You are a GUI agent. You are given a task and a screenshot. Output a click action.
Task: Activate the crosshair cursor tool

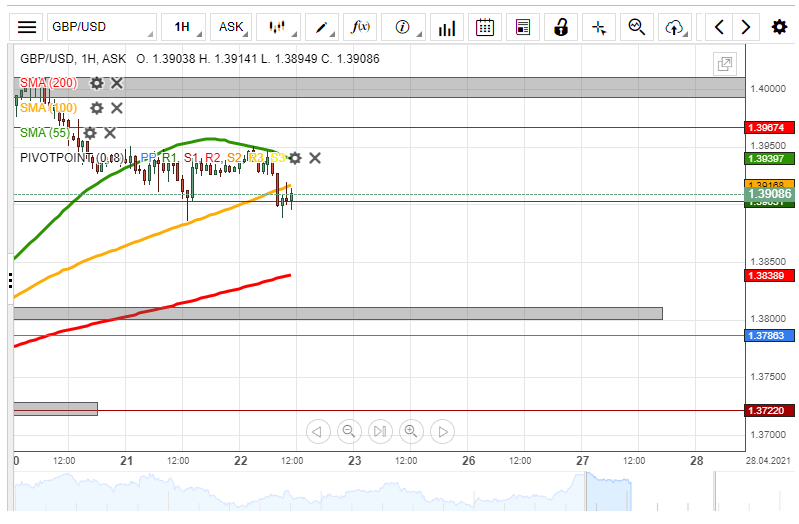click(599, 27)
